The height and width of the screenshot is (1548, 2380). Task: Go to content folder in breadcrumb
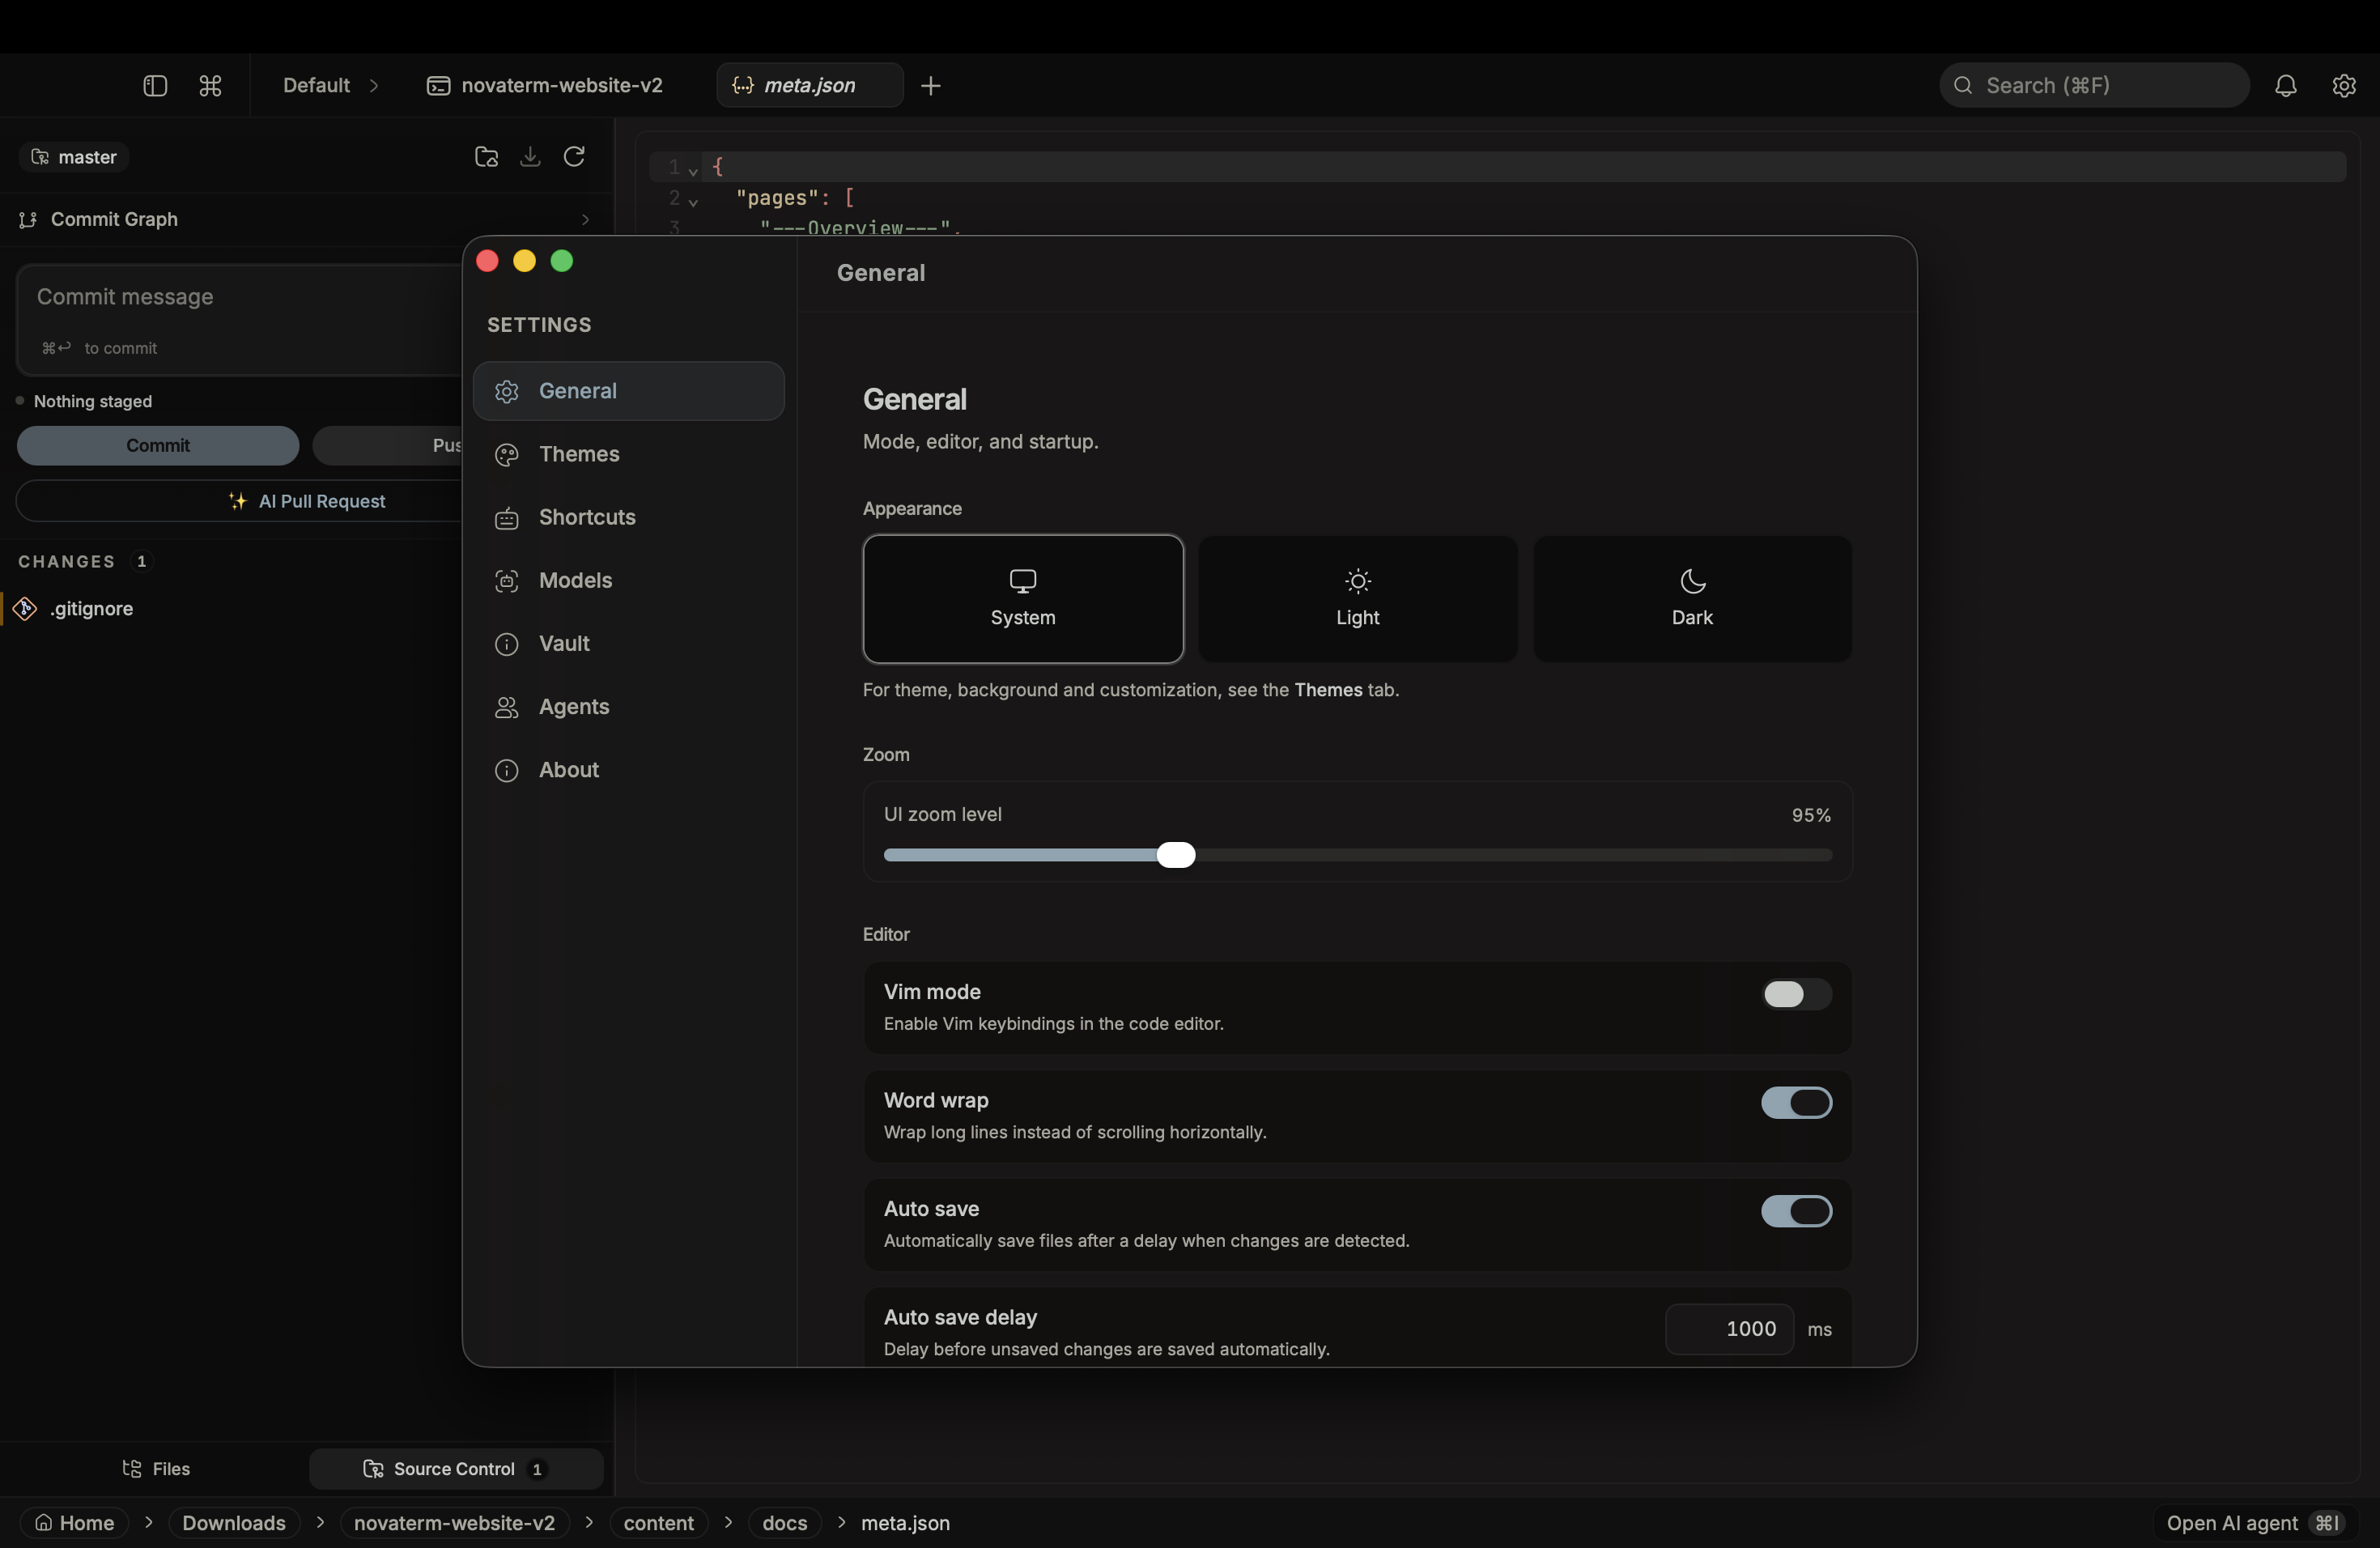click(658, 1522)
